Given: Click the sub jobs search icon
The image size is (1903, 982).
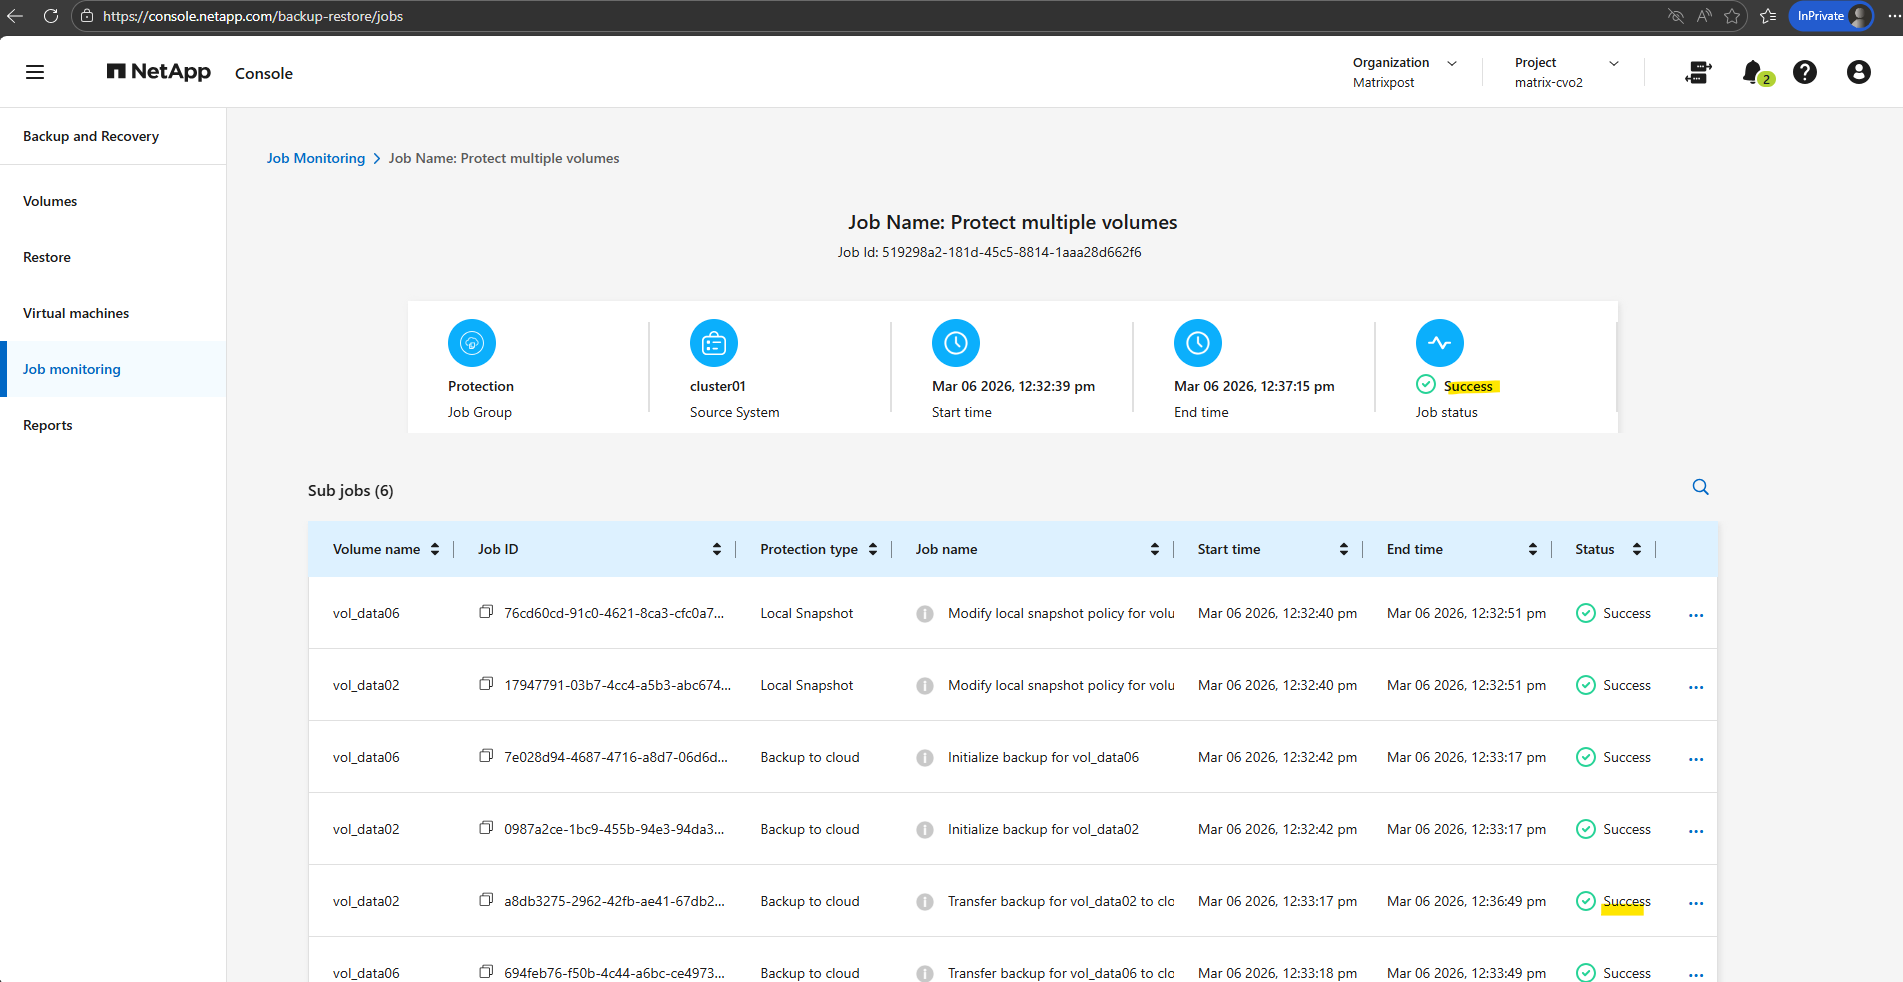Looking at the screenshot, I should tap(1700, 487).
